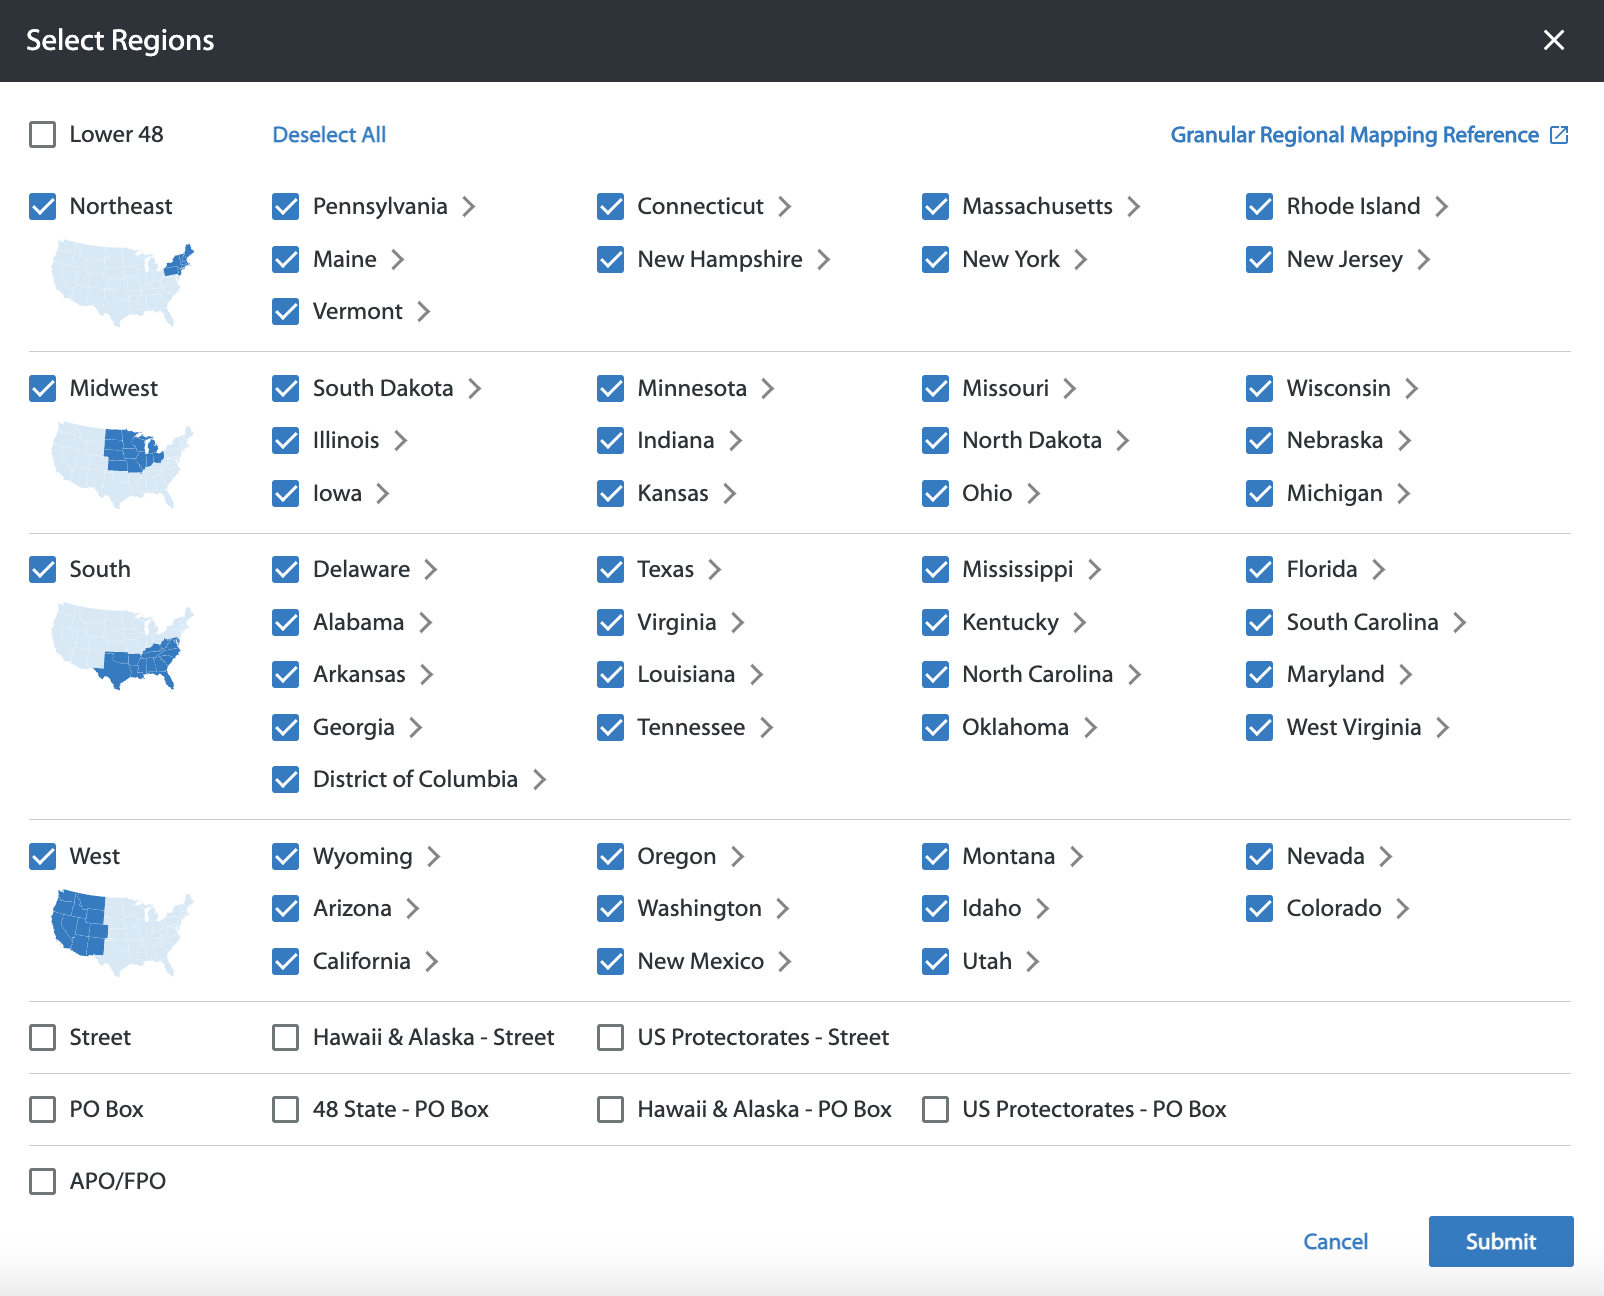Expand South Dakota chevron arrow

475,388
